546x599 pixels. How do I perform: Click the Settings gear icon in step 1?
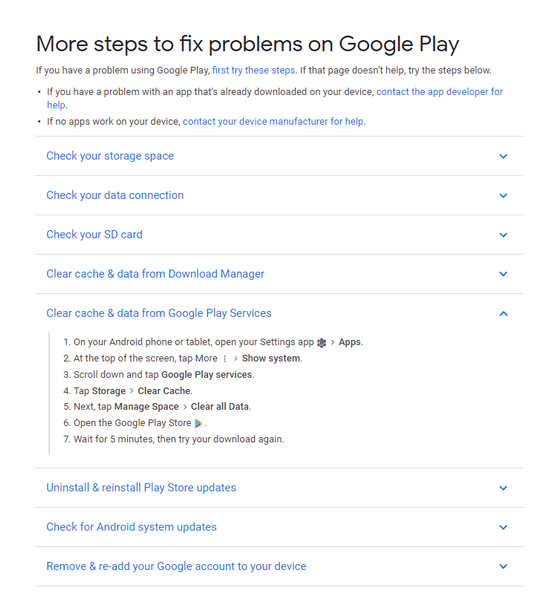tap(322, 343)
